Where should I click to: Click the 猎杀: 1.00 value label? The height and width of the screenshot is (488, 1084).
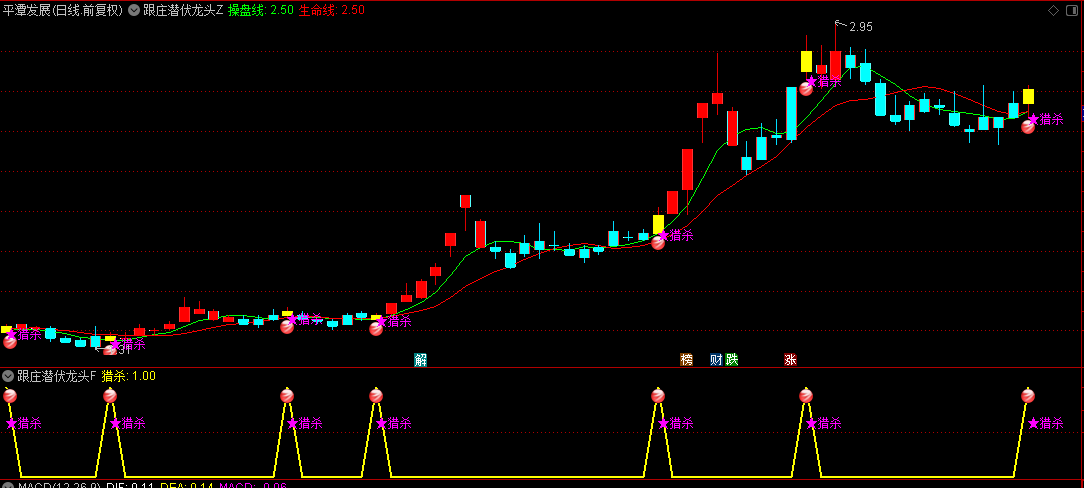click(x=129, y=376)
